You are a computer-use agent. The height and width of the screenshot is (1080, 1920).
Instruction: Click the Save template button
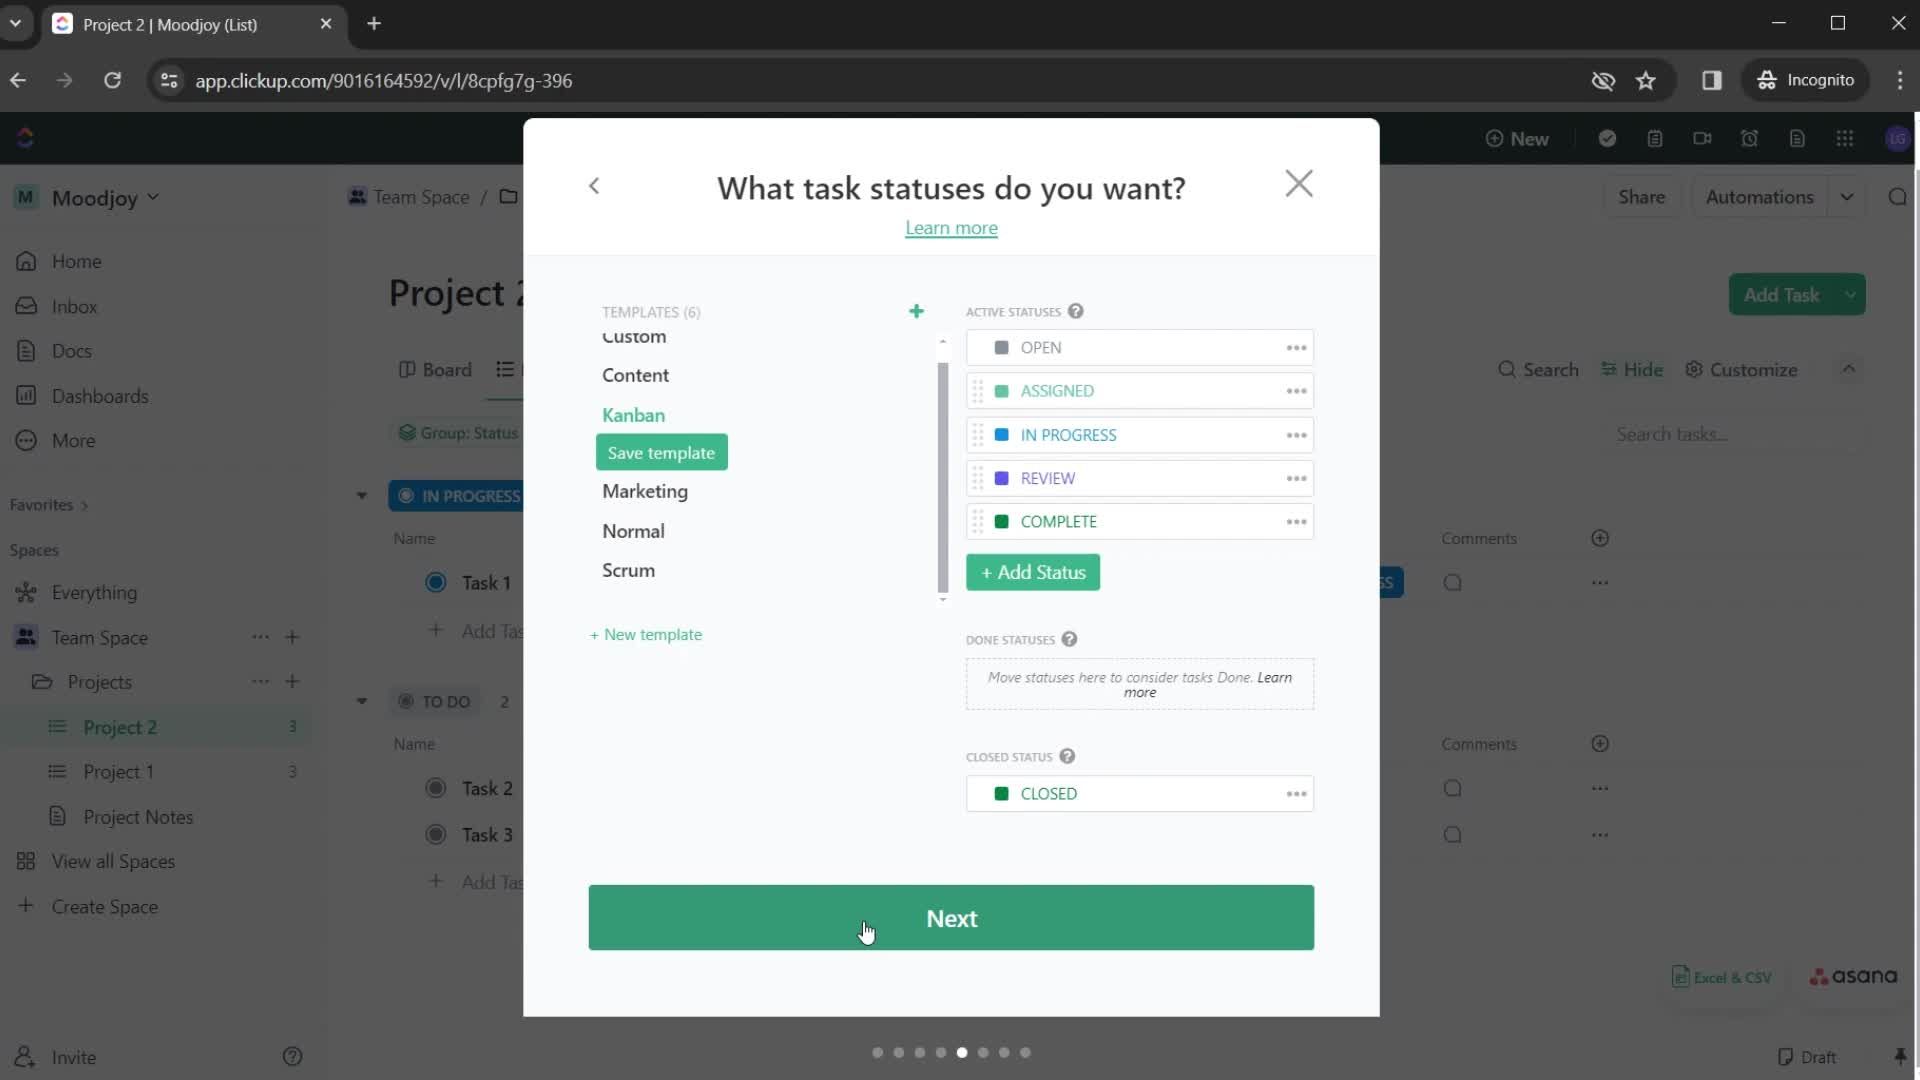[x=663, y=454]
